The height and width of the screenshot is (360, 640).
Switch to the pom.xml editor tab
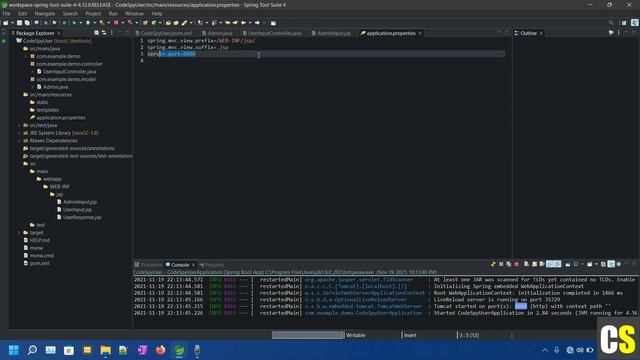click(164, 33)
